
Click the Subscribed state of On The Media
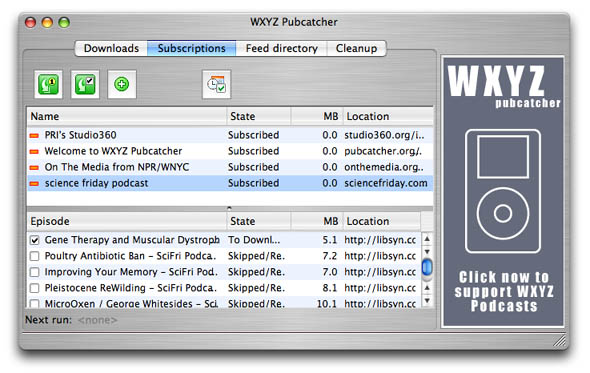254,167
